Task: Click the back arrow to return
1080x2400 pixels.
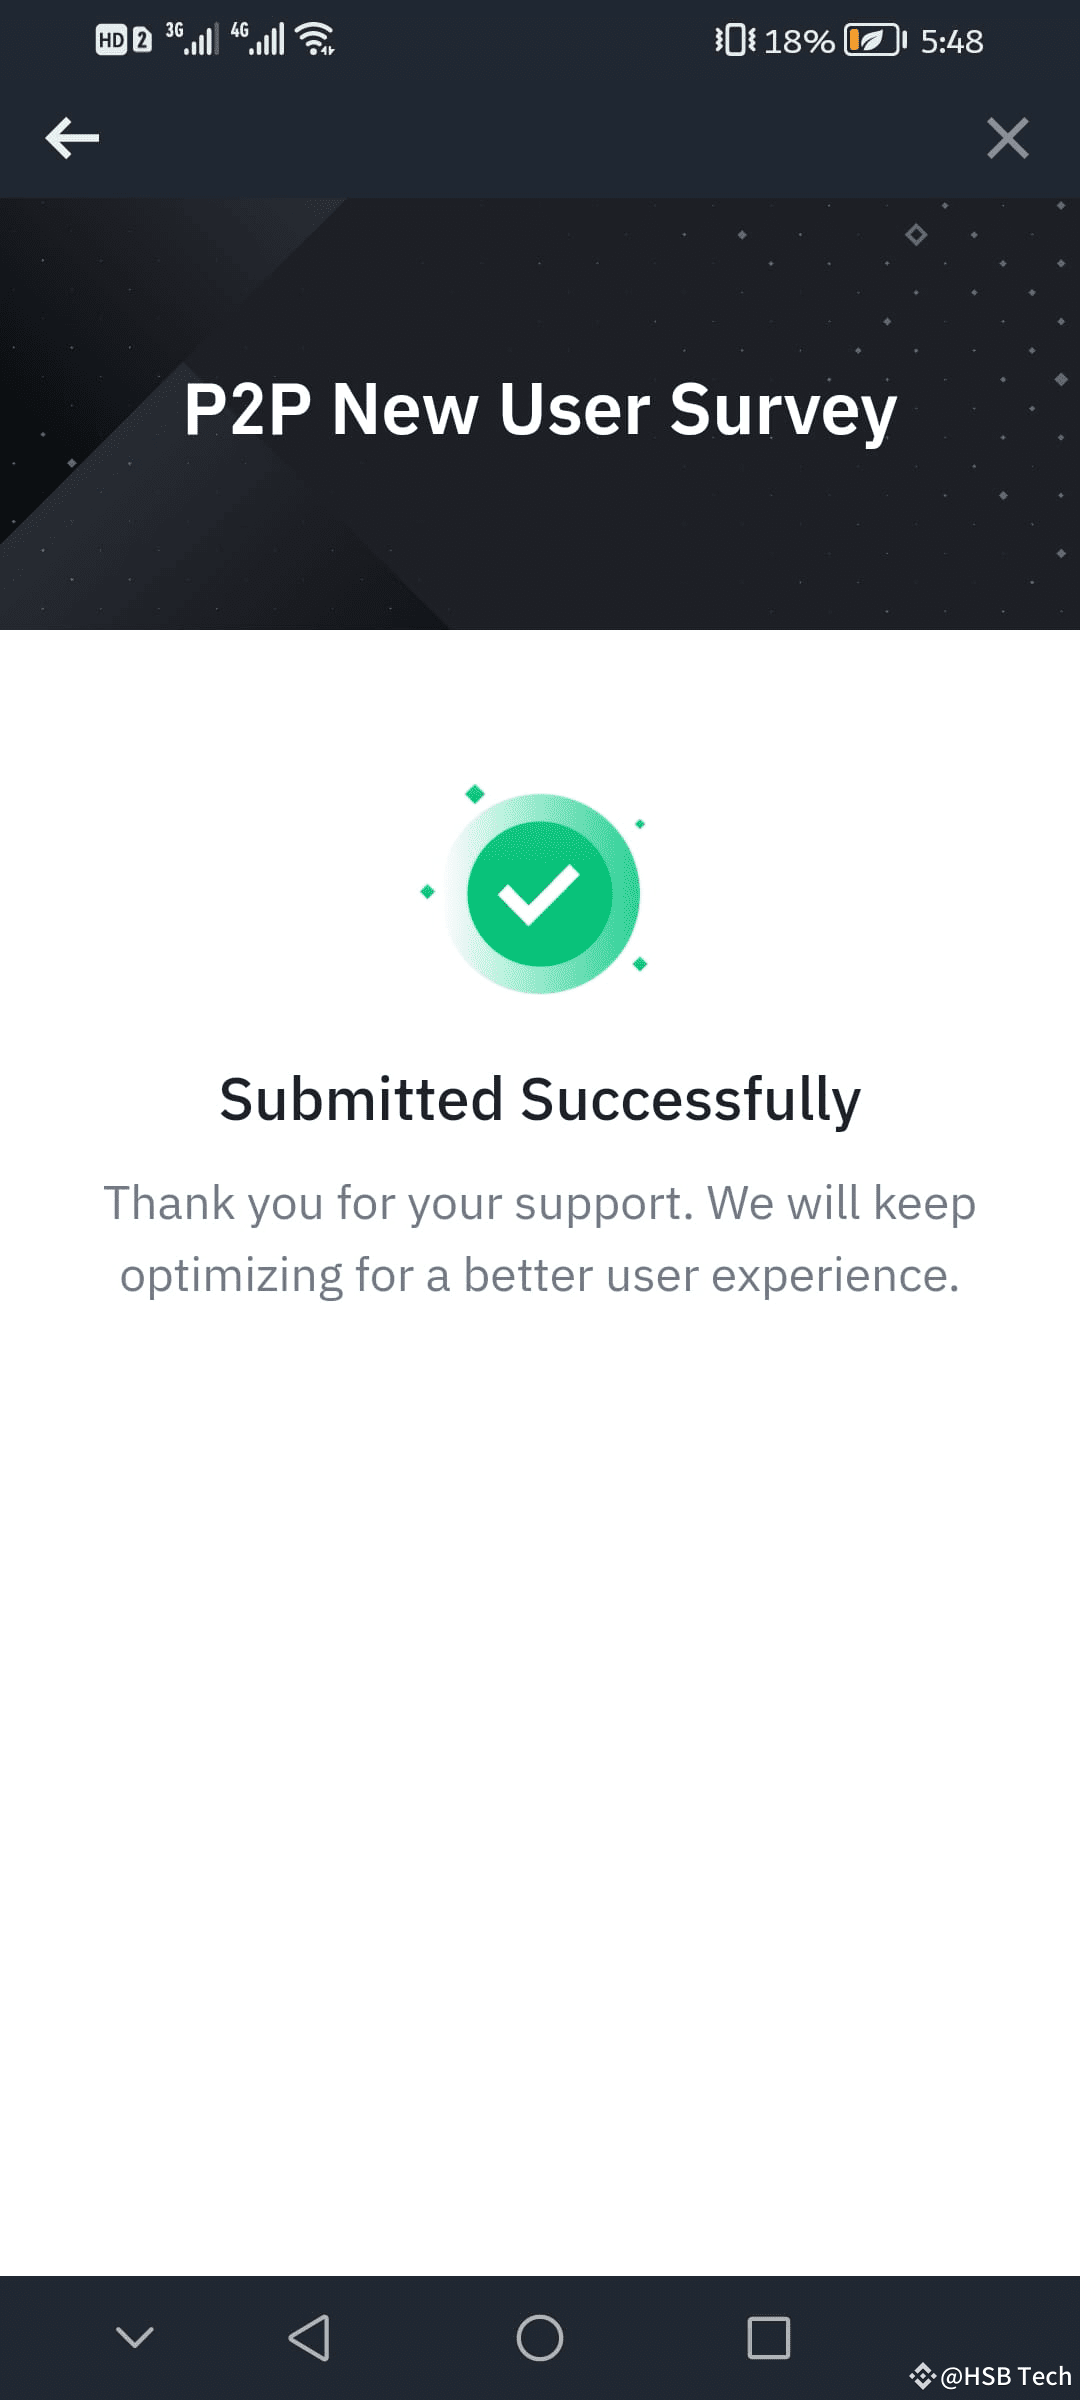Action: pyautogui.click(x=72, y=139)
